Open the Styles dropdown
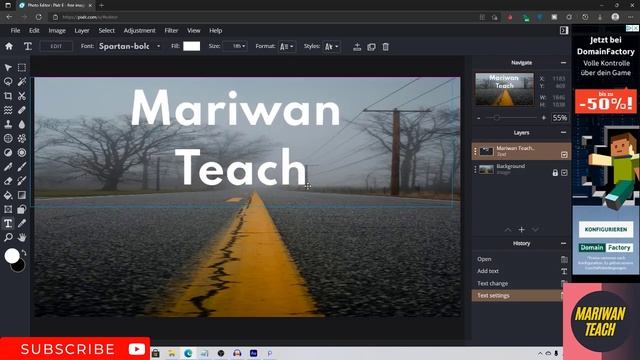 tap(331, 47)
